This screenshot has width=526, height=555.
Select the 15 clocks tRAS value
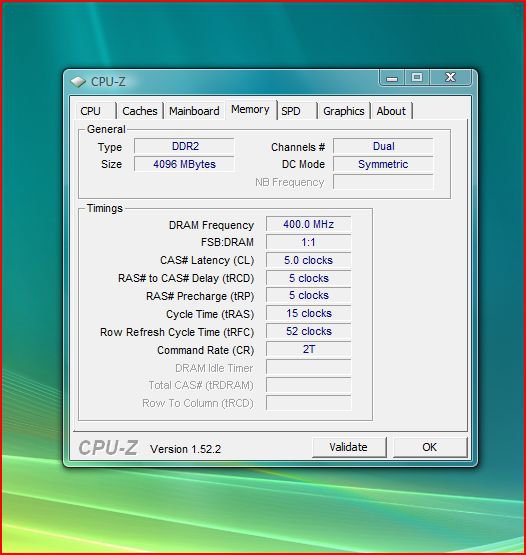click(309, 313)
